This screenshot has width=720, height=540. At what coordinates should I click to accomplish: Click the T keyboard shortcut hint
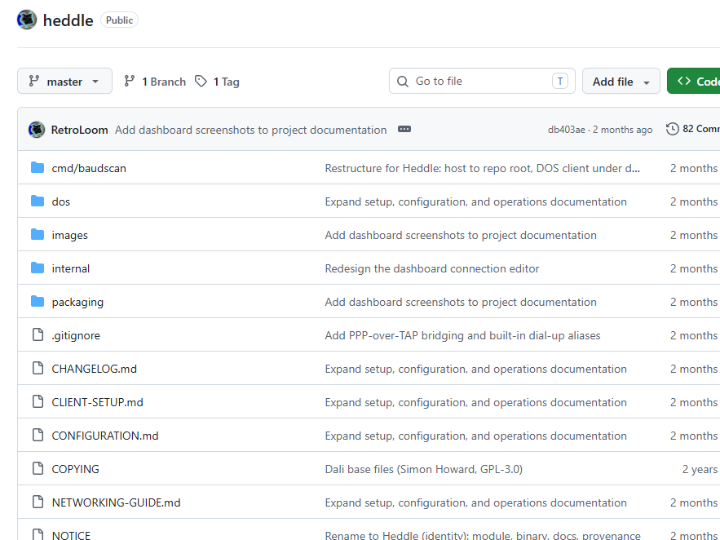click(560, 81)
